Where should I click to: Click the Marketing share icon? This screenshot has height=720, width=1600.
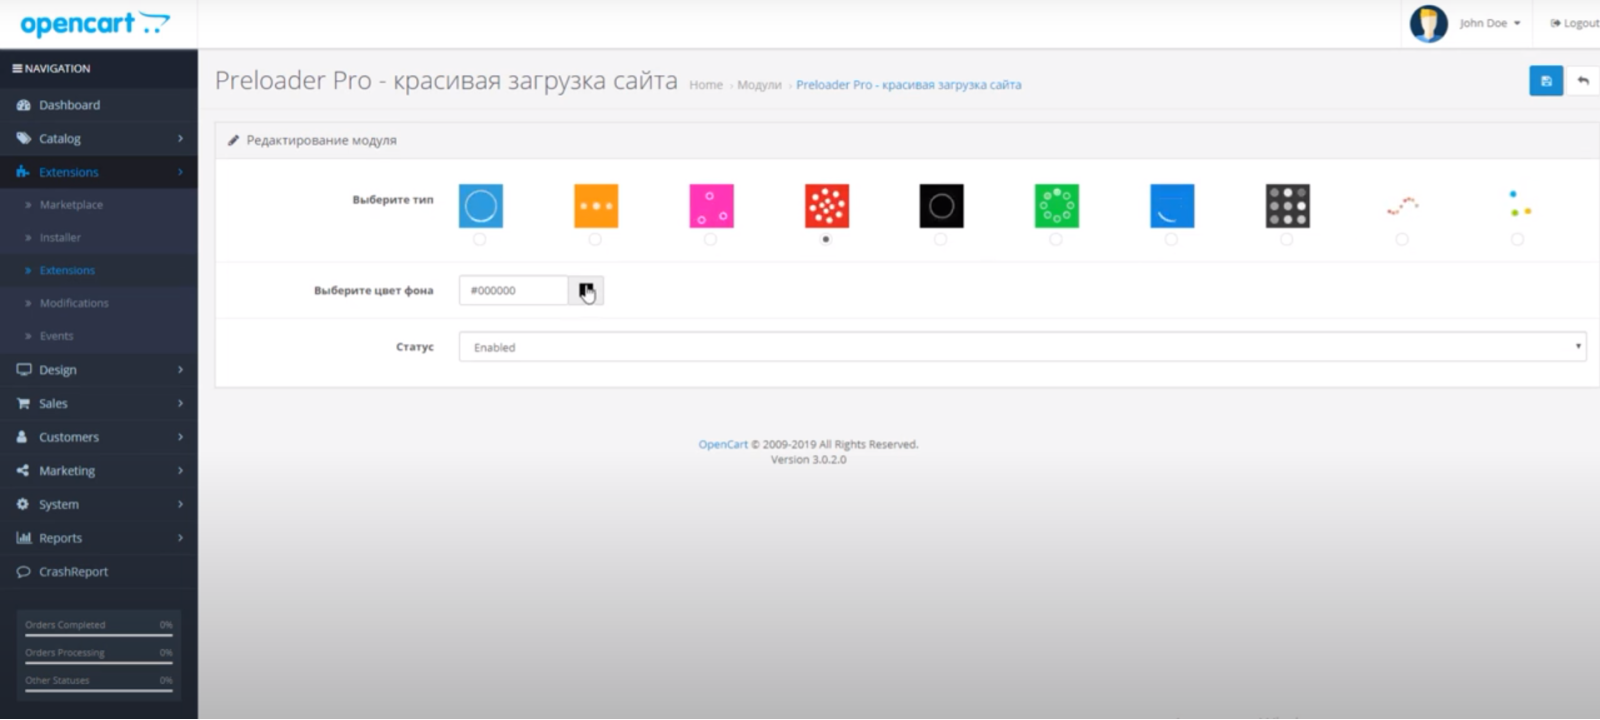pos(22,471)
